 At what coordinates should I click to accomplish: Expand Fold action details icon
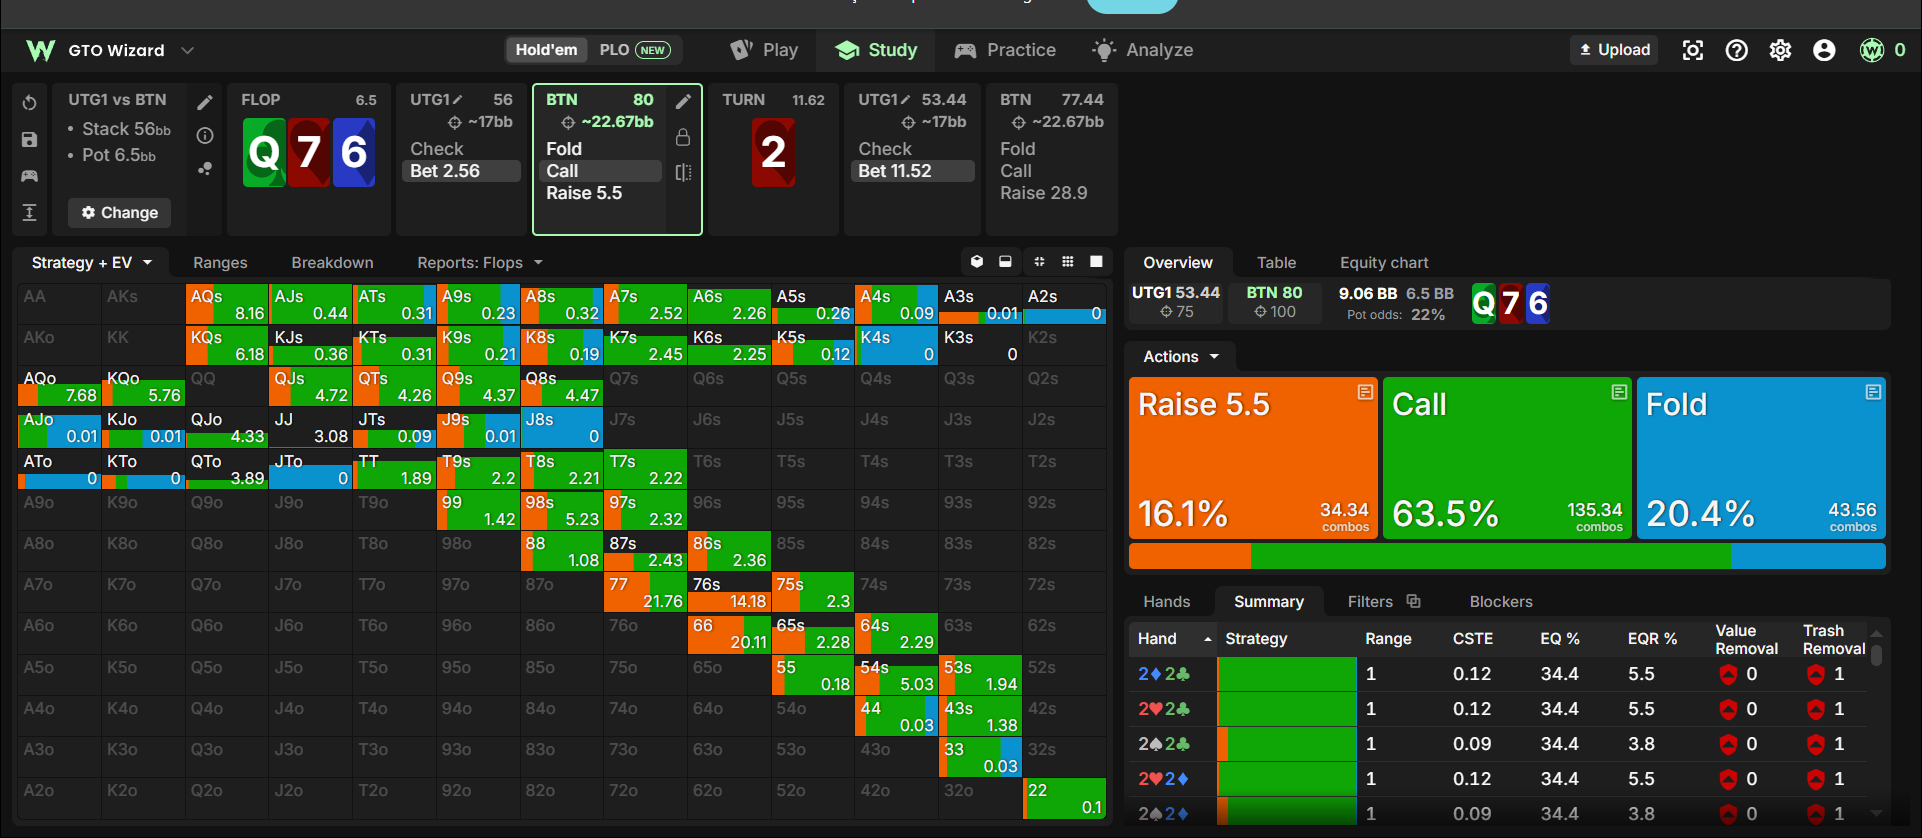click(x=1873, y=392)
